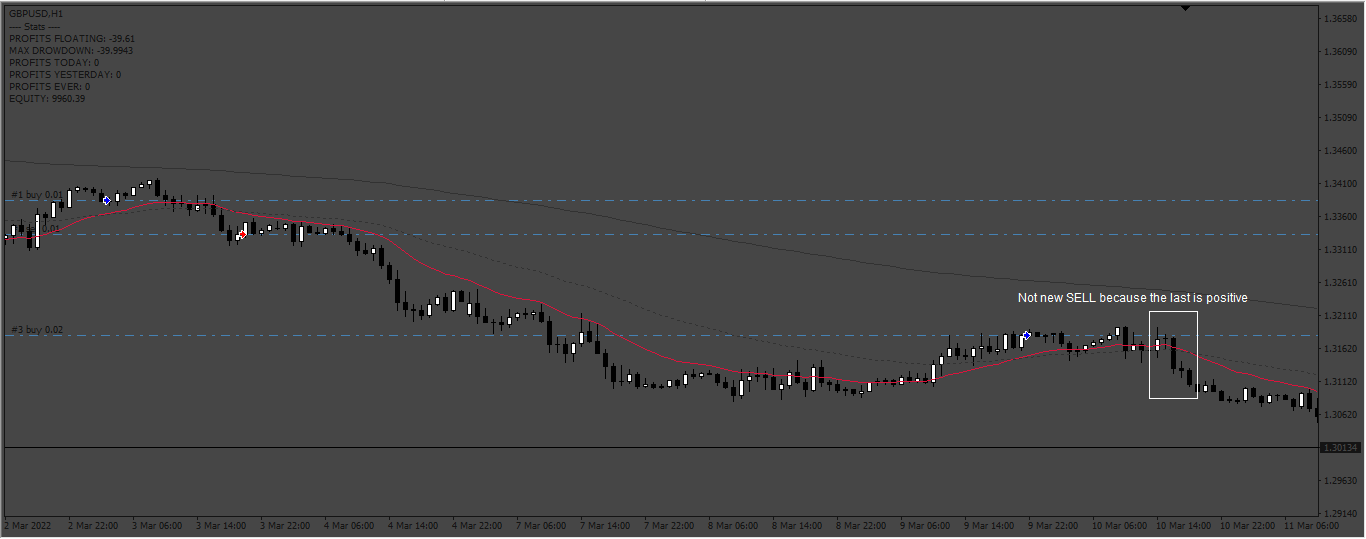Click the MAX DROWDOWN: -39.9943 line
This screenshot has height=539, width=1366.
tap(71, 50)
